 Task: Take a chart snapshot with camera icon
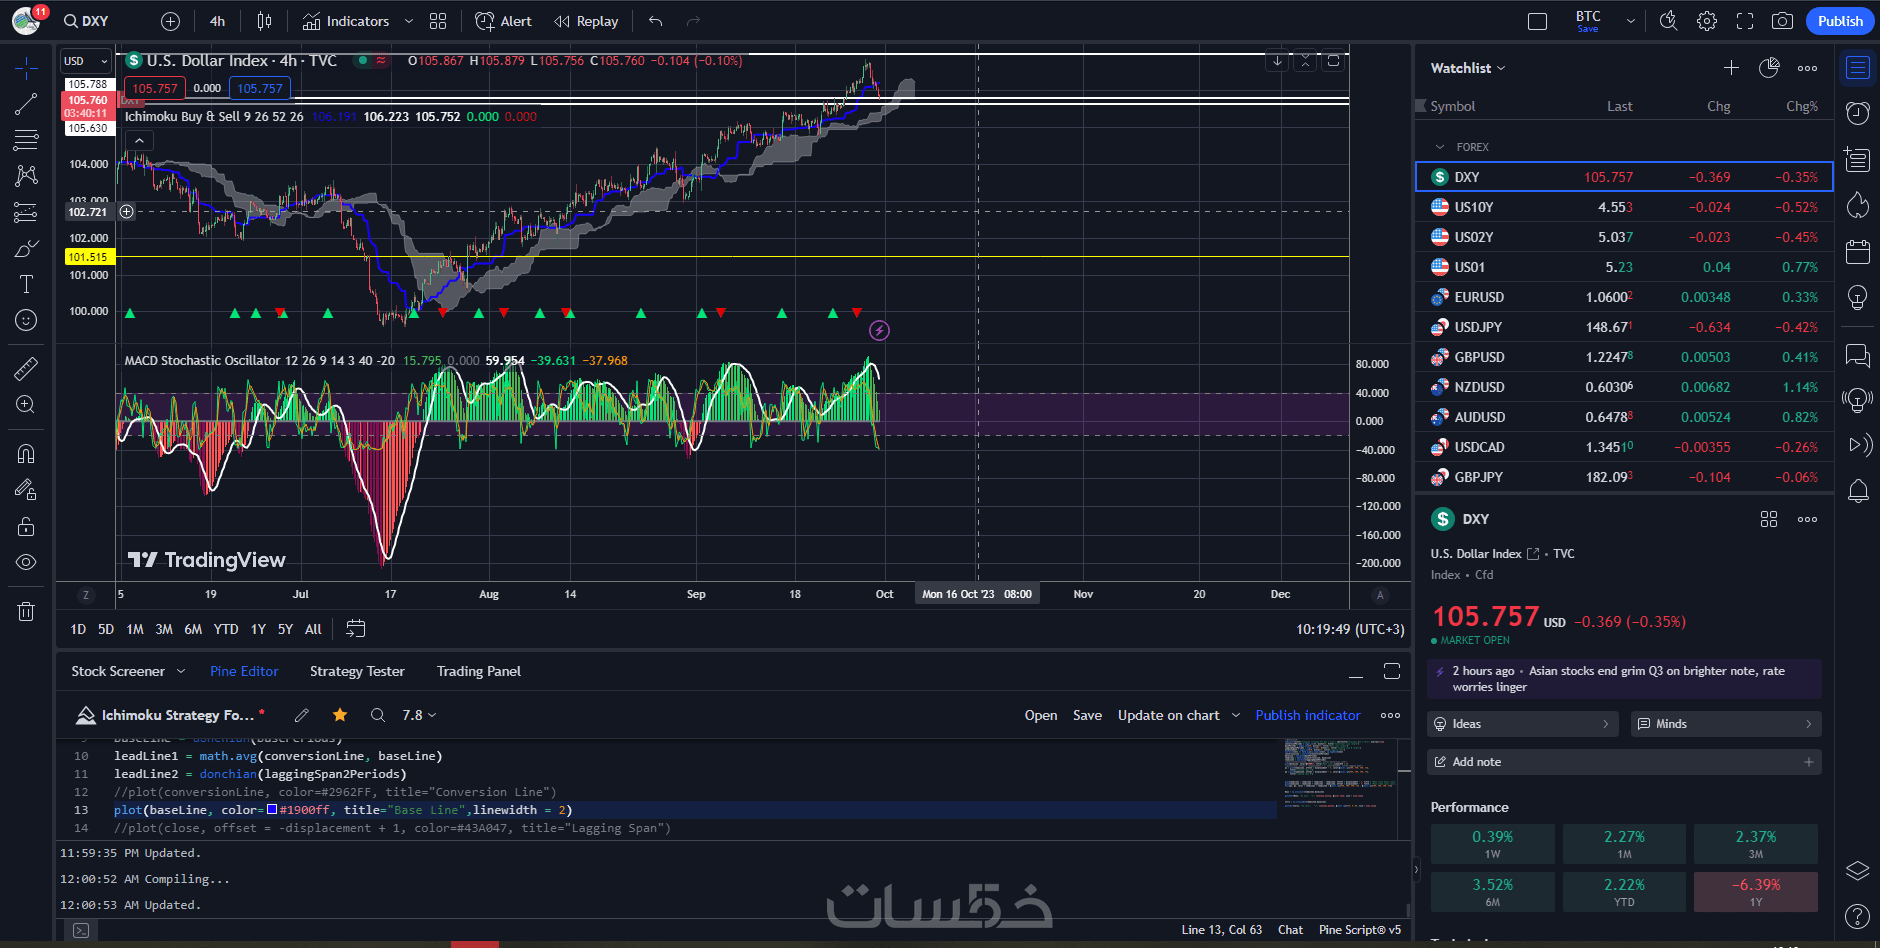(x=1782, y=21)
